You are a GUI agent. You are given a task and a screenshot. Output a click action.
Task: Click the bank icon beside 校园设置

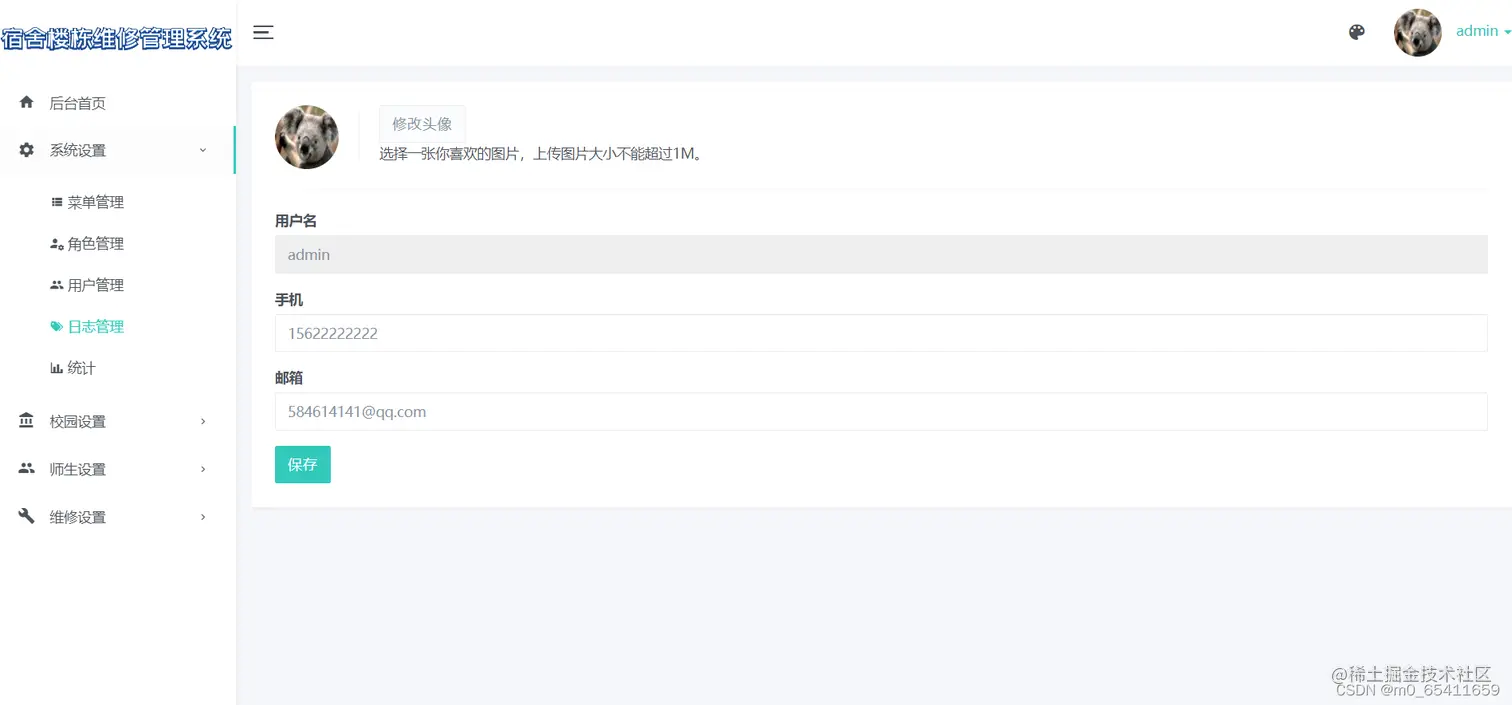click(x=27, y=421)
